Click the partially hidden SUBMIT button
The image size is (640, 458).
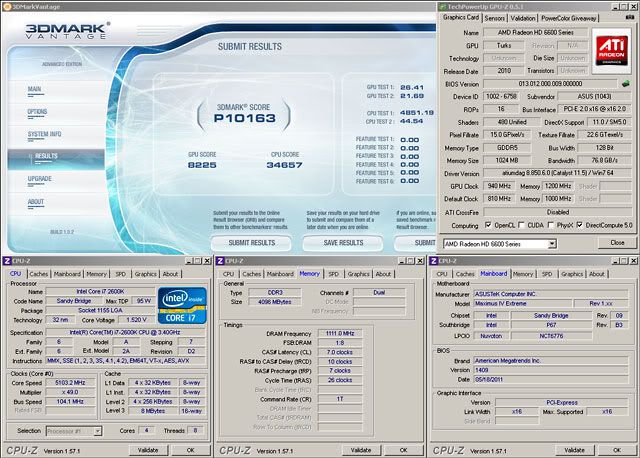(416, 243)
